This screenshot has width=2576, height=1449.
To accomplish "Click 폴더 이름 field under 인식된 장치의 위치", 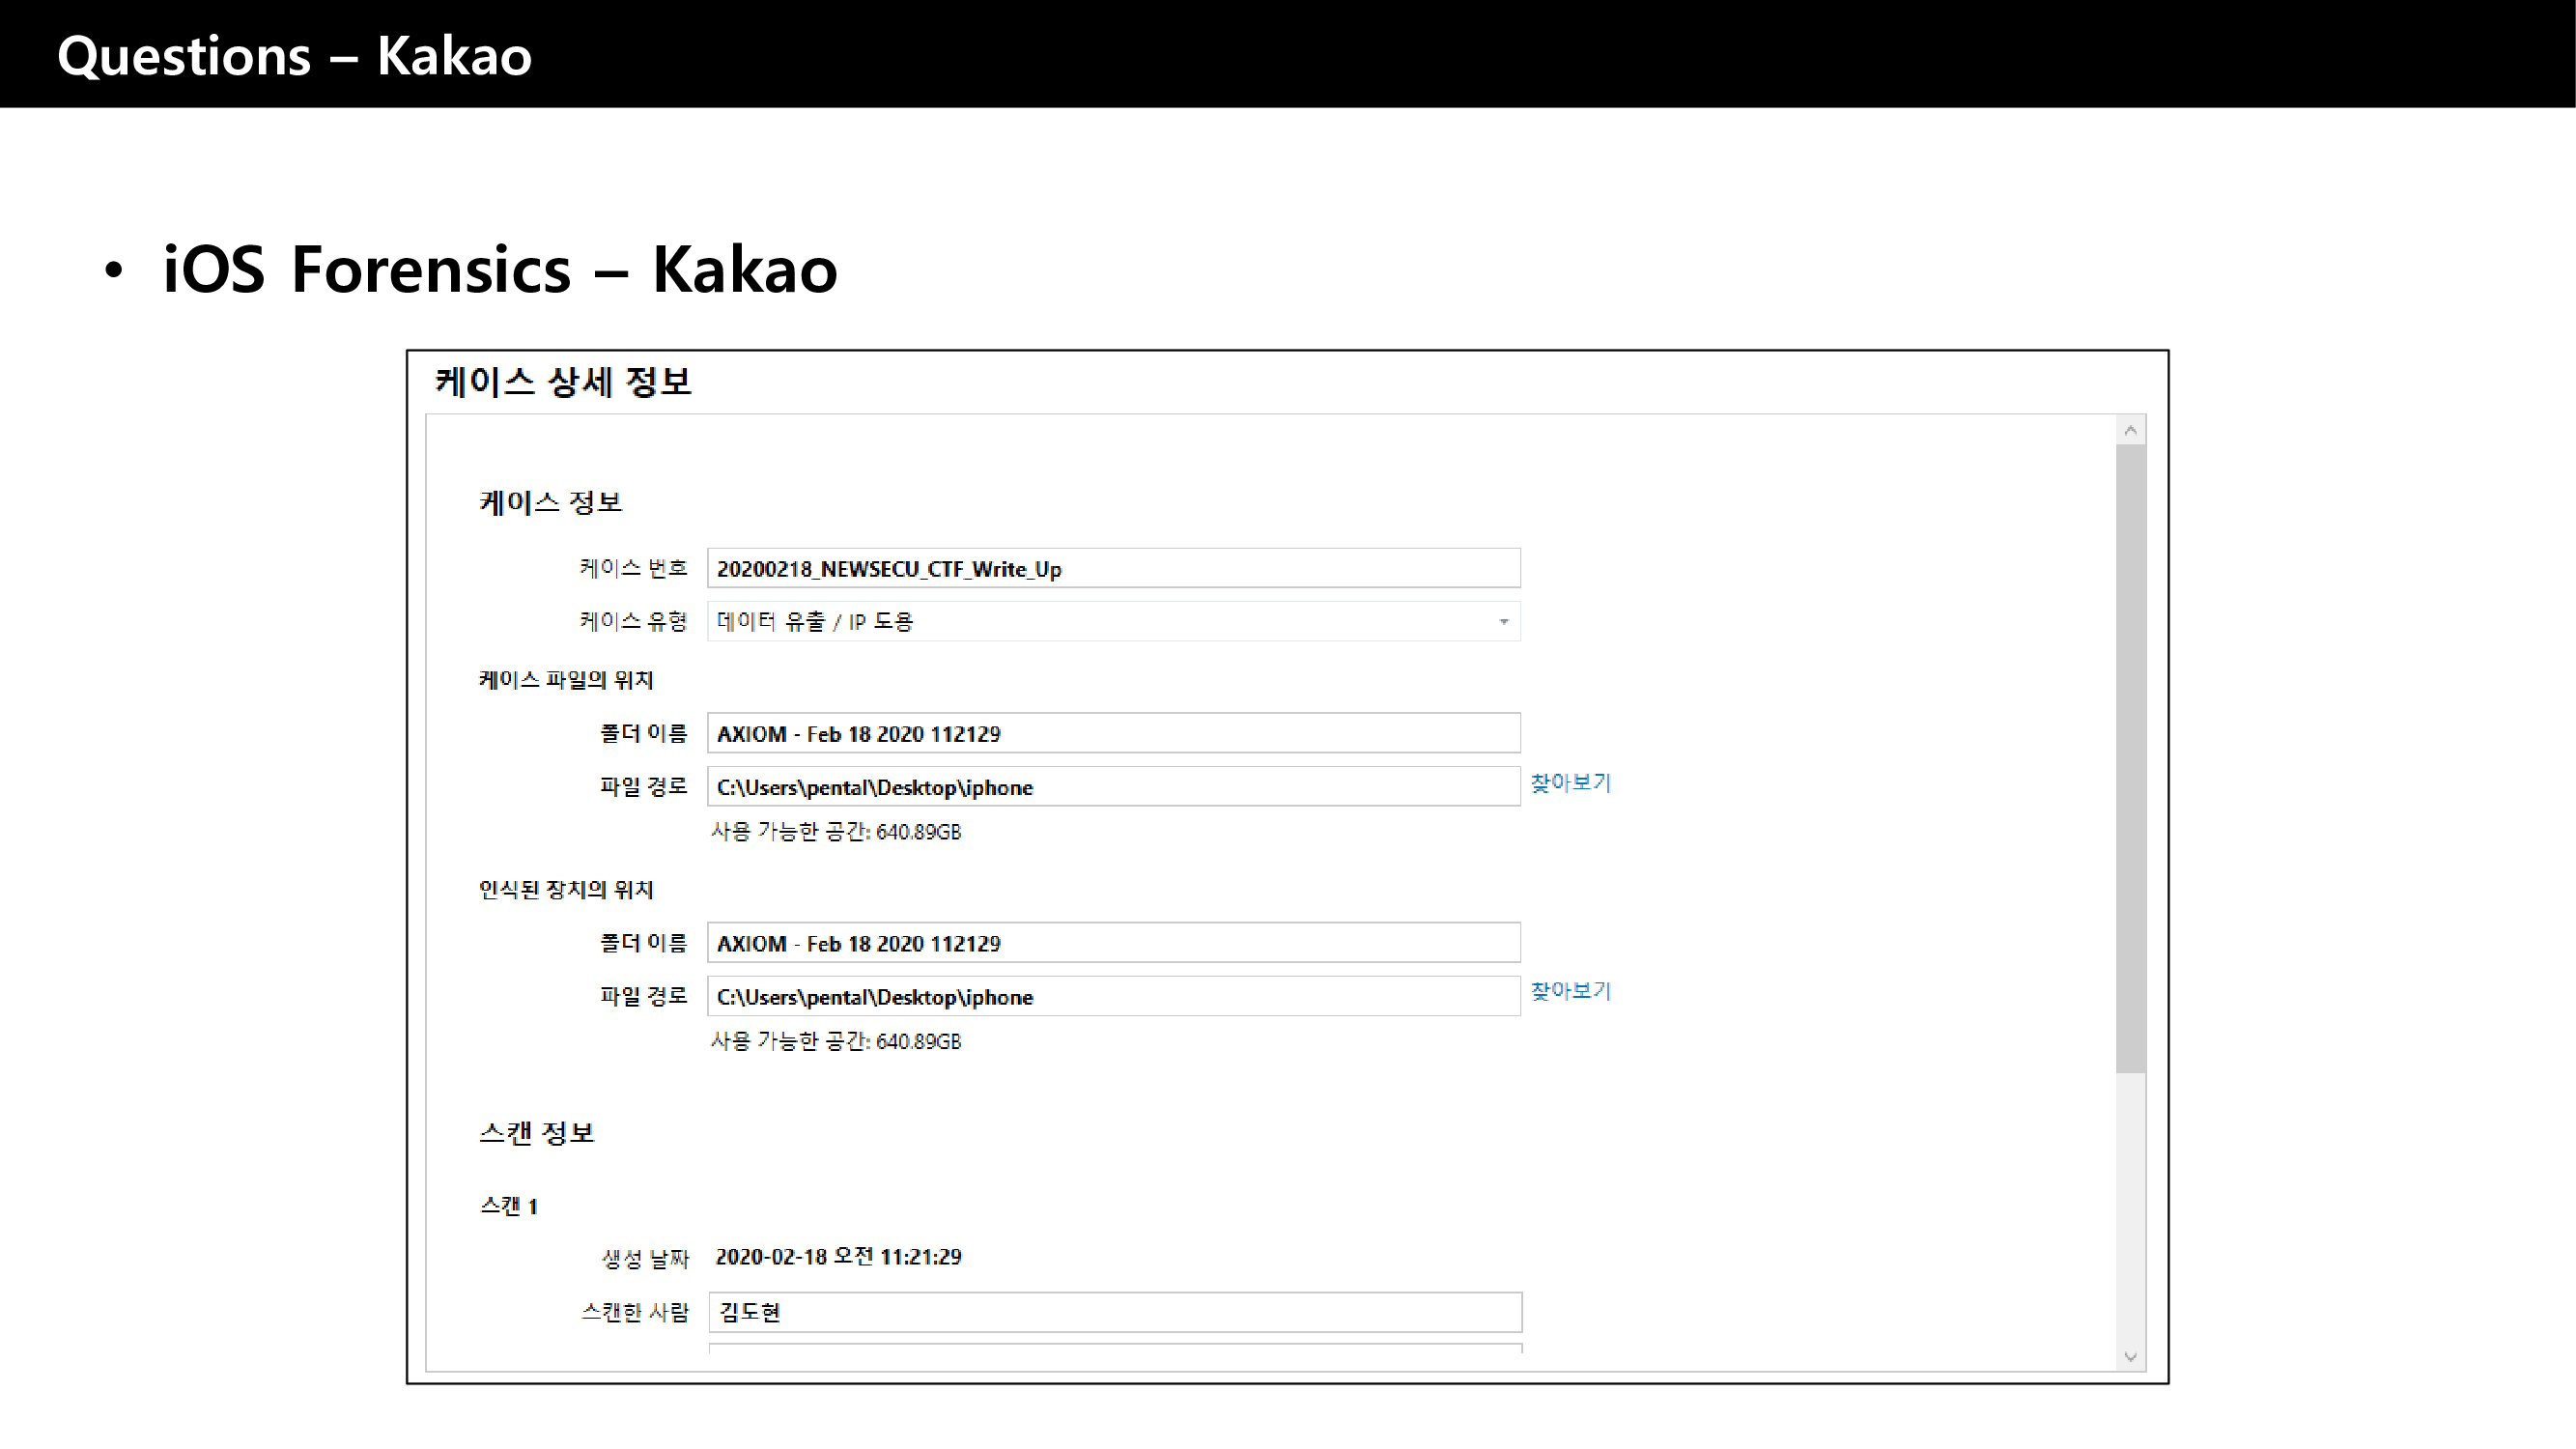I will 1113,943.
